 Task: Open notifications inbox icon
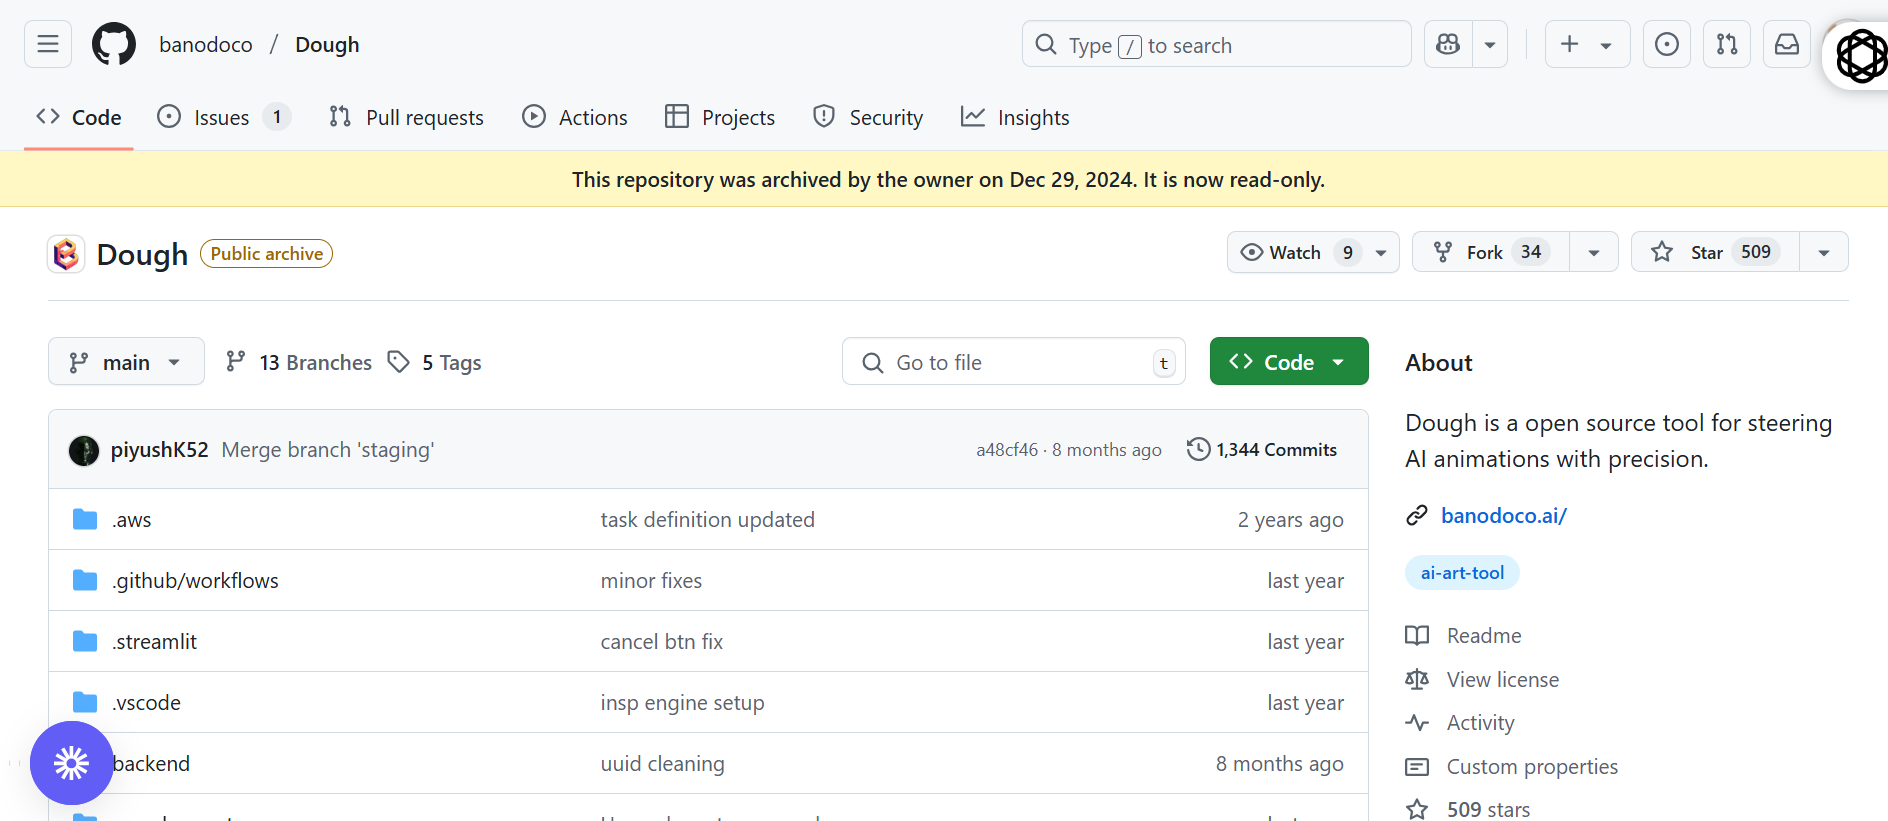(x=1787, y=44)
